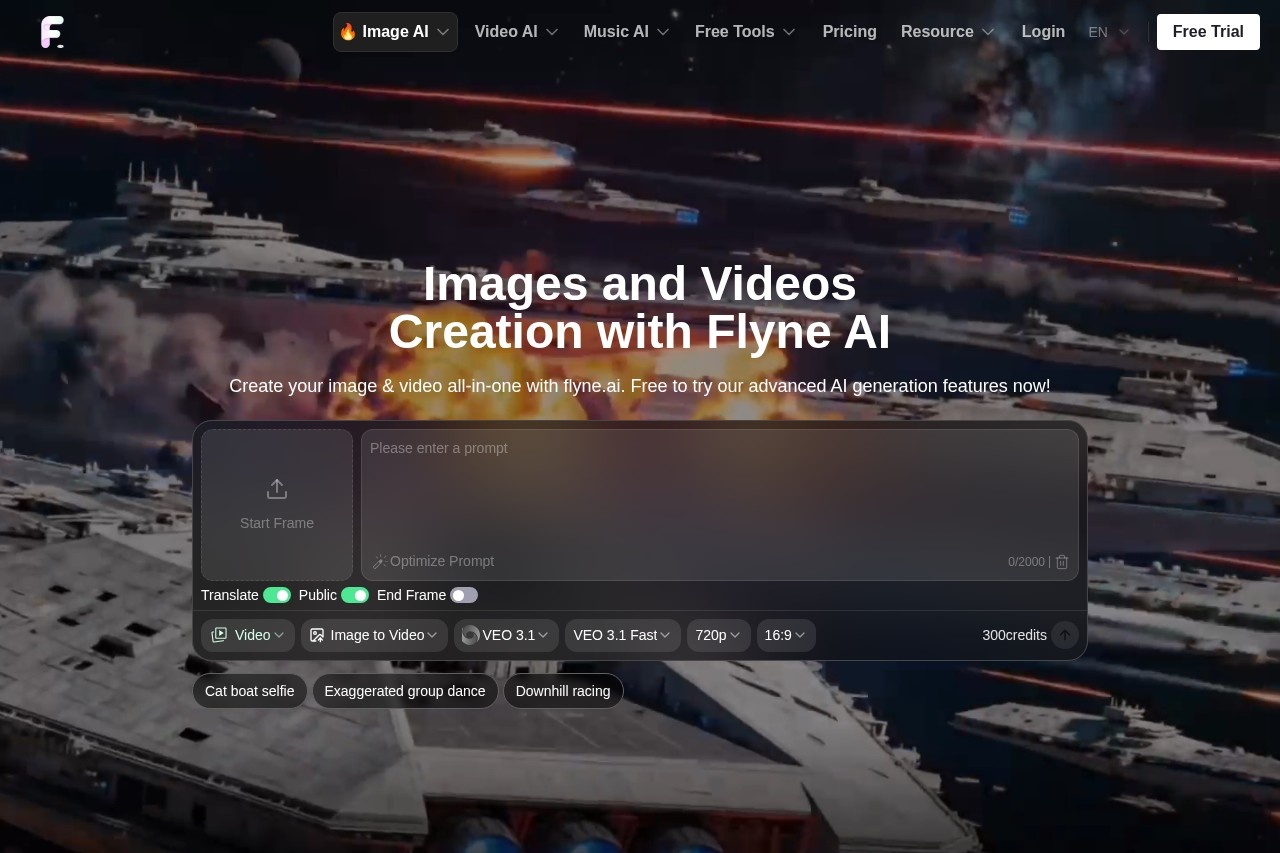Disable the Translate toggle

tap(277, 595)
